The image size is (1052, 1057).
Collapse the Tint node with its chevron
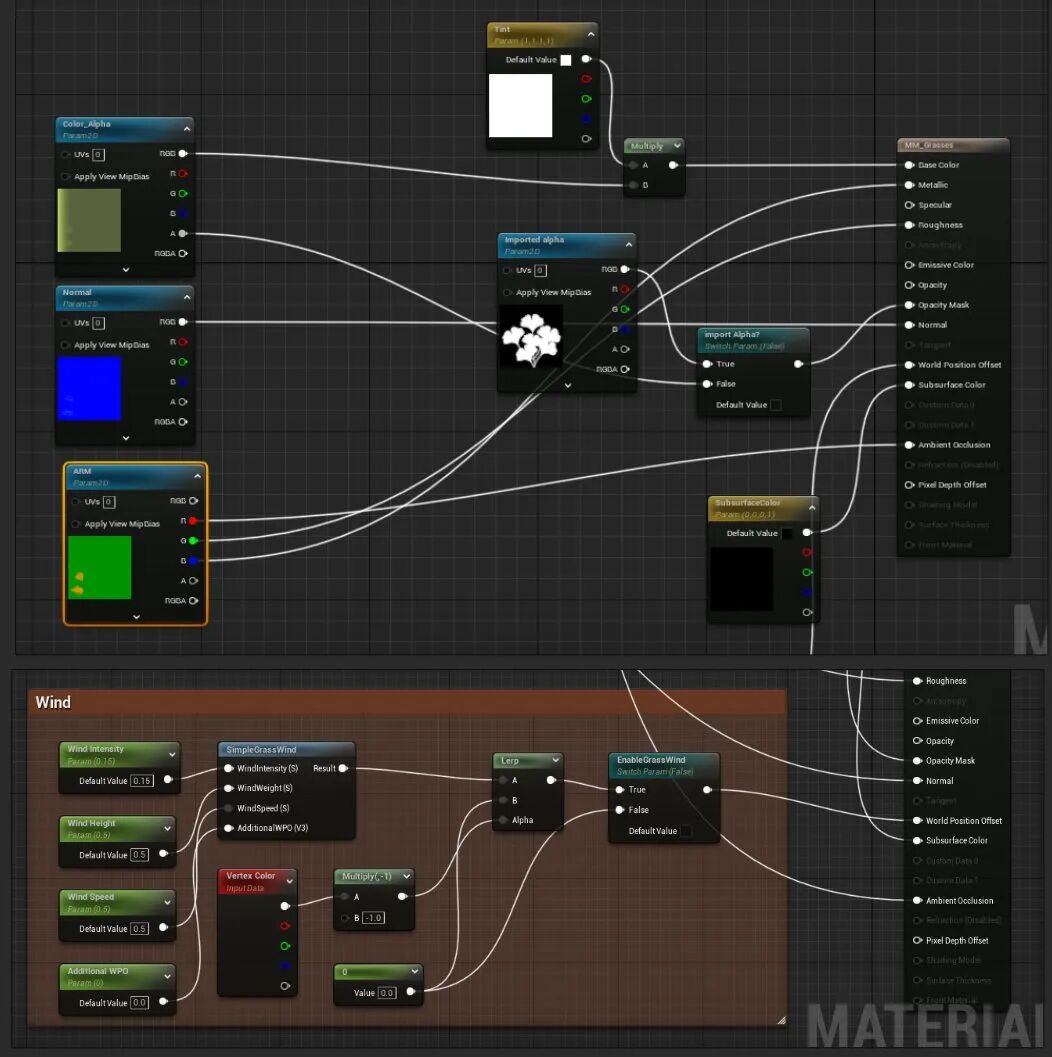point(591,34)
